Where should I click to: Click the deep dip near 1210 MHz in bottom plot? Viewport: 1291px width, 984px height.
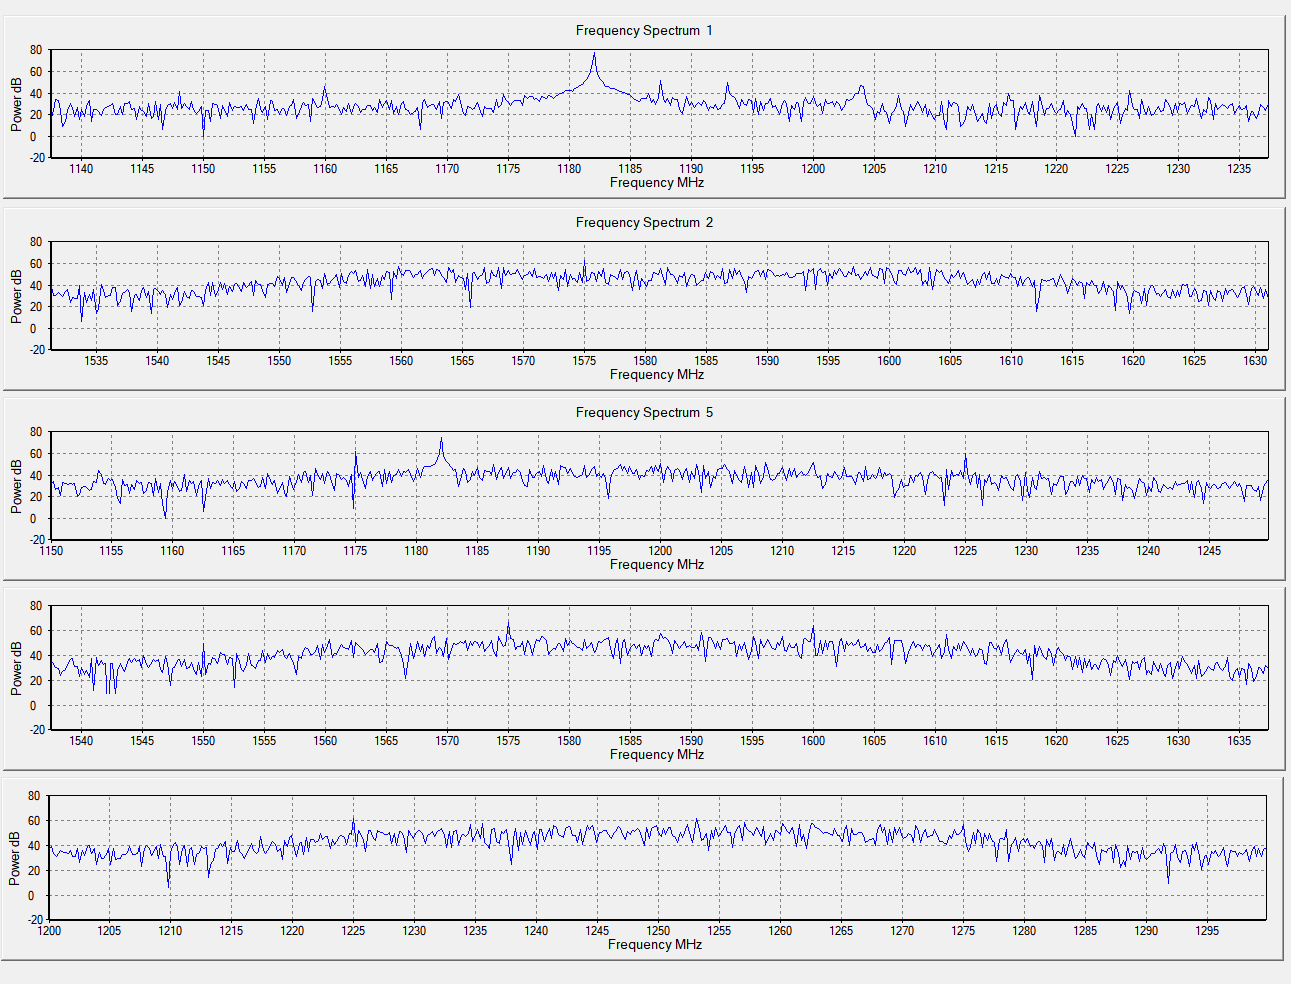pyautogui.click(x=168, y=884)
